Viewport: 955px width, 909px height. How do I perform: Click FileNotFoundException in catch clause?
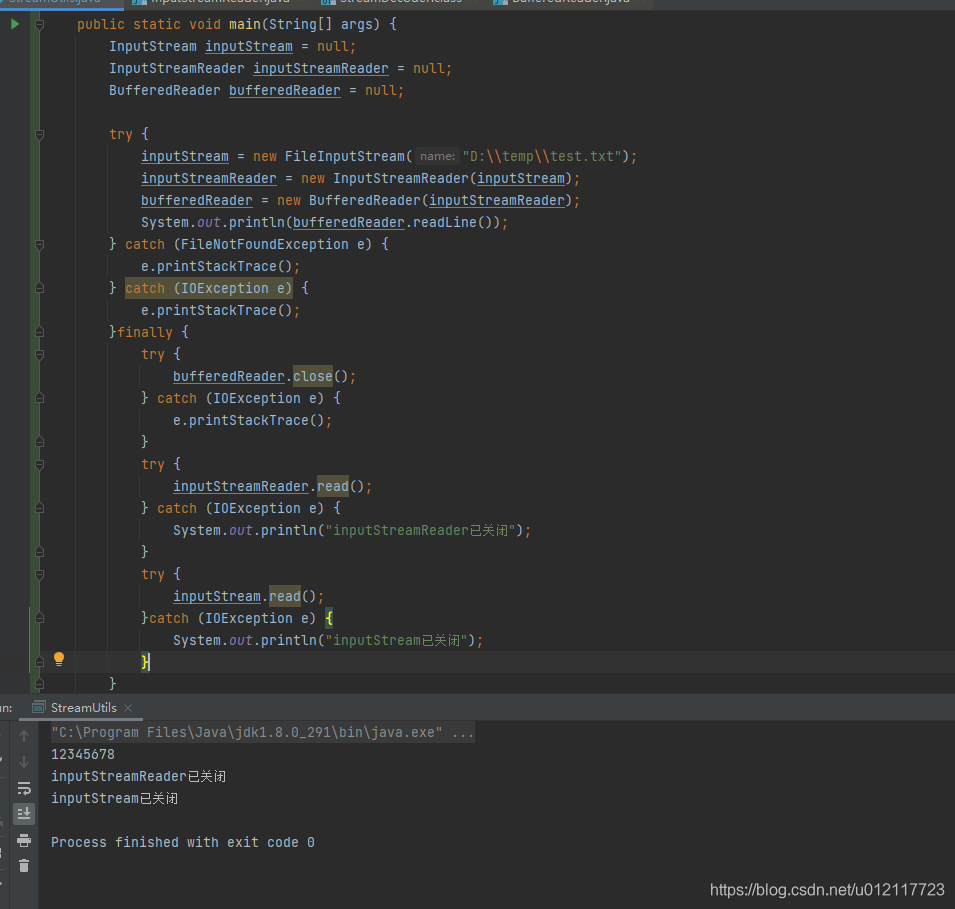[265, 244]
